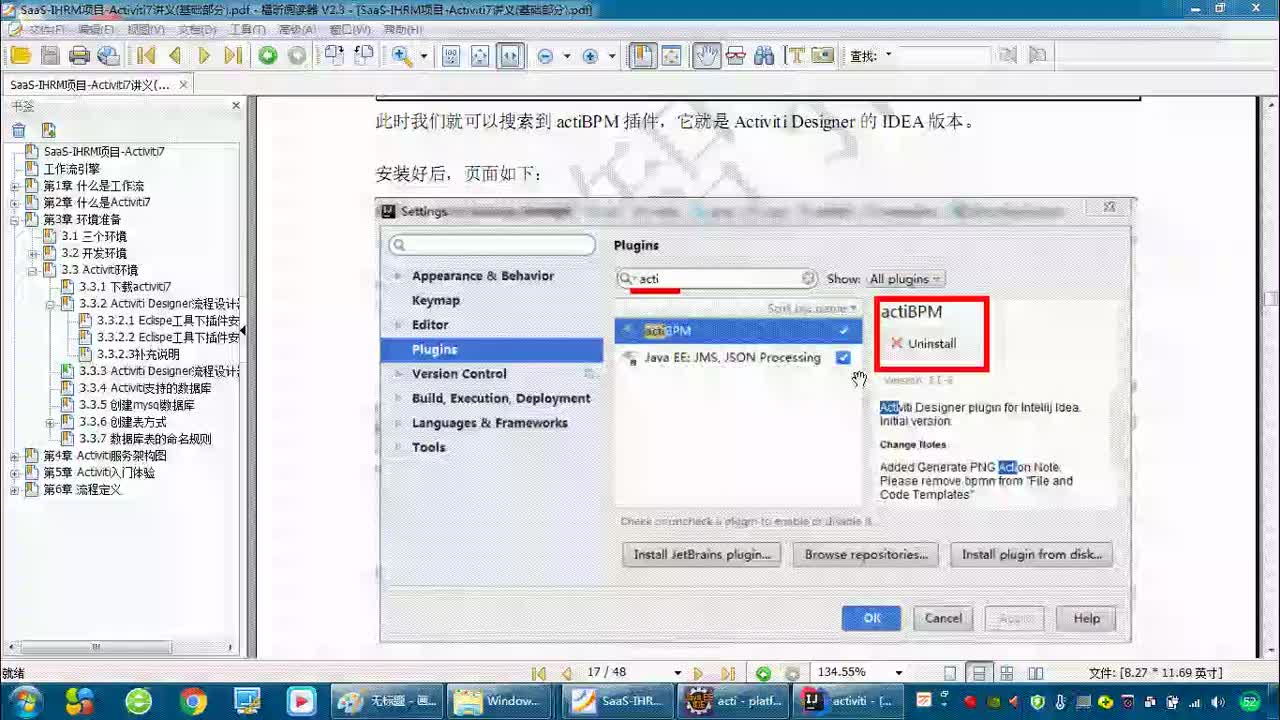Toggle facing pages layout in status bar
This screenshot has height=720, width=1280.
click(x=1036, y=673)
